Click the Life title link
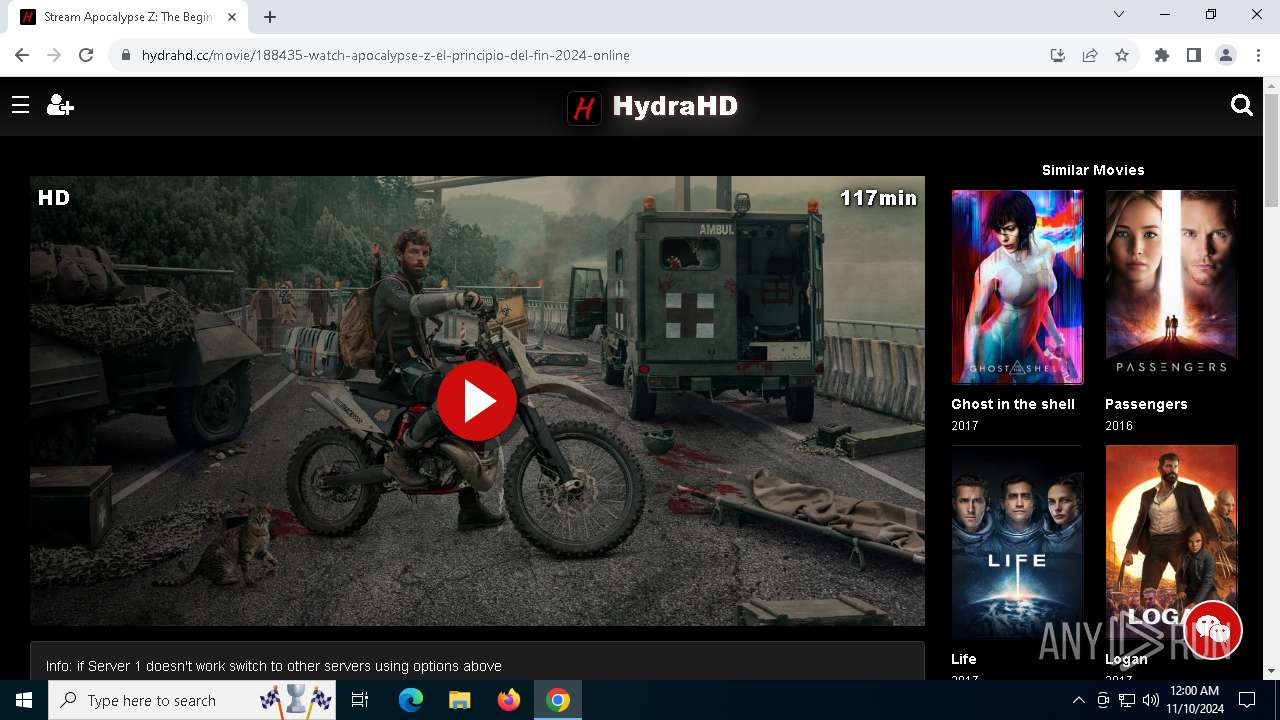The image size is (1280, 720). [964, 659]
